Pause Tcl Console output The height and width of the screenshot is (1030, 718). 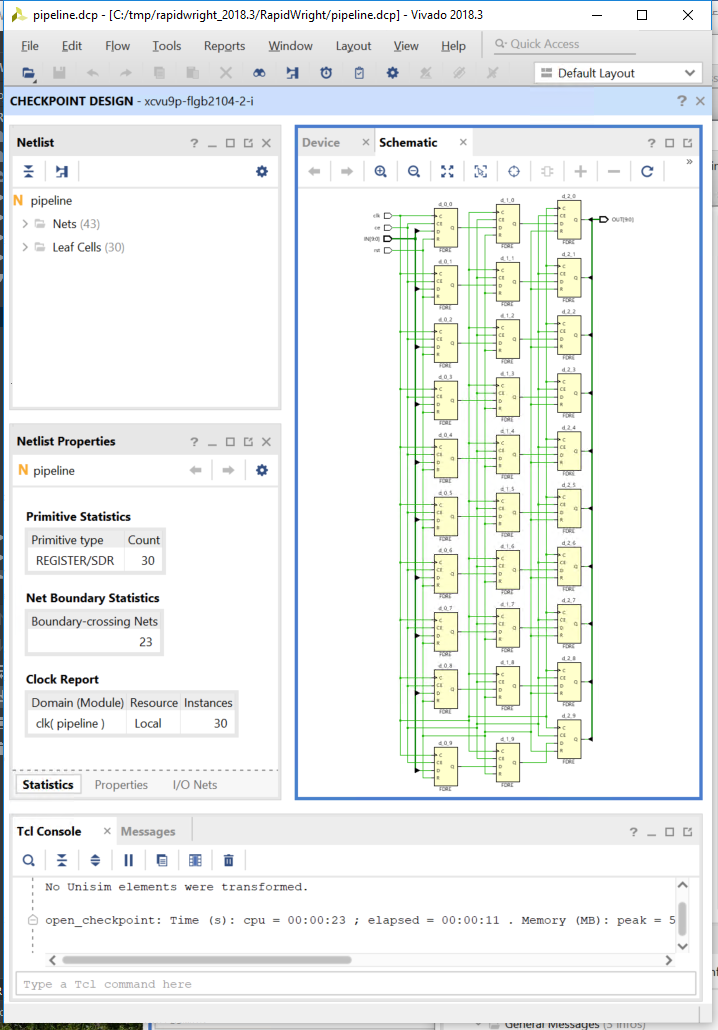coord(129,861)
